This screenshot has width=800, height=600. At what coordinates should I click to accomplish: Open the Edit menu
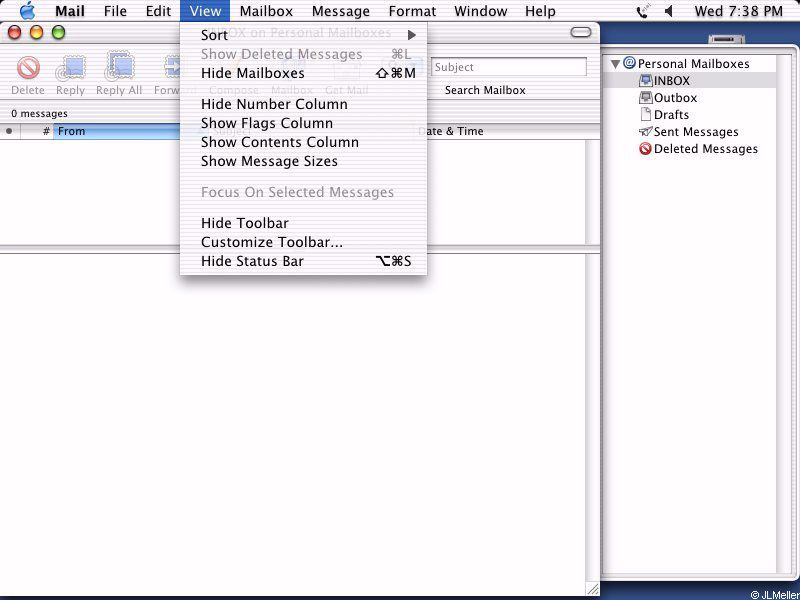click(158, 11)
